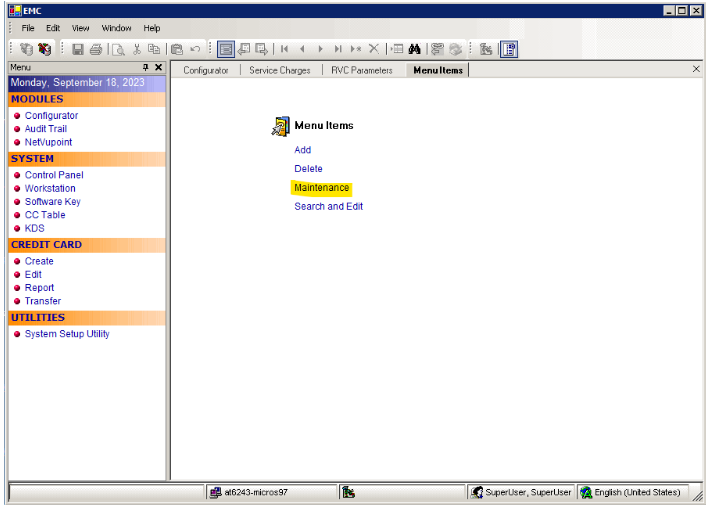Open the File menu
Viewport: 707px width, 505px height.
[28, 28]
